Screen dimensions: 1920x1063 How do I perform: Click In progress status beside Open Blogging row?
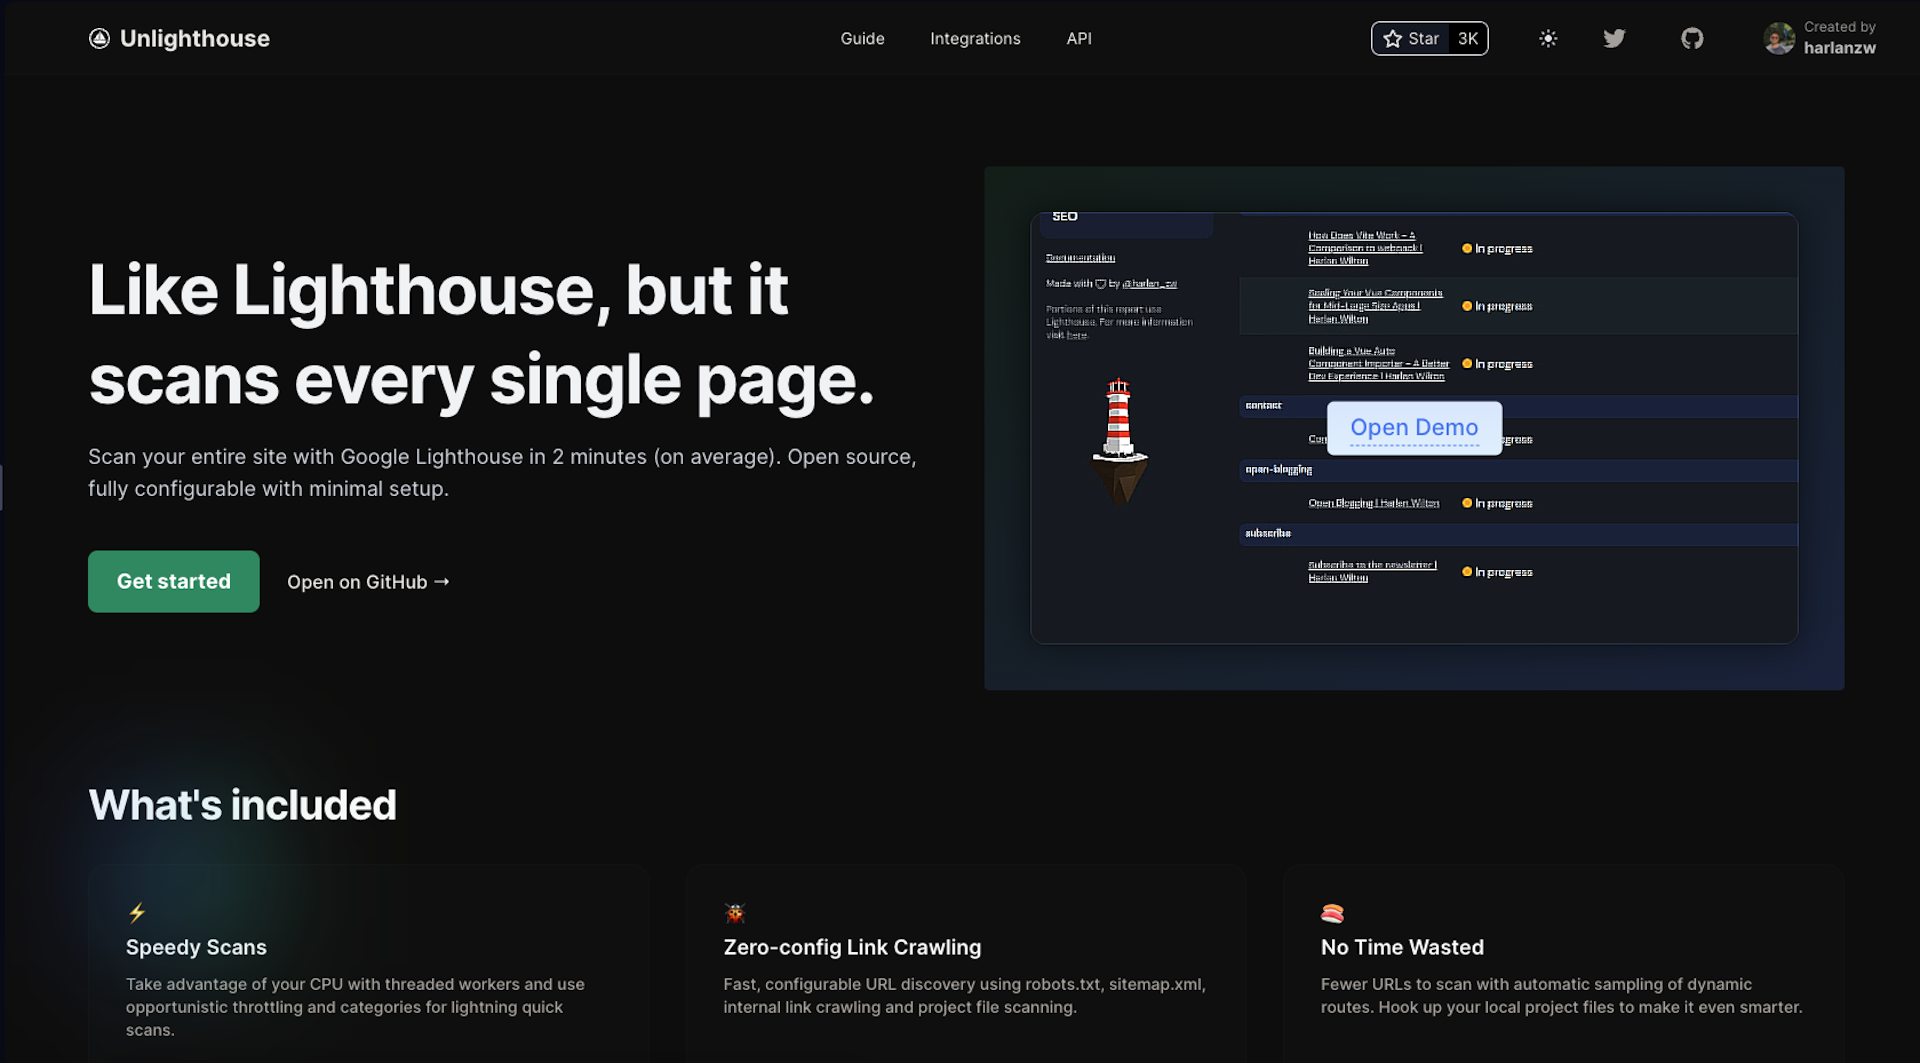(x=1497, y=503)
